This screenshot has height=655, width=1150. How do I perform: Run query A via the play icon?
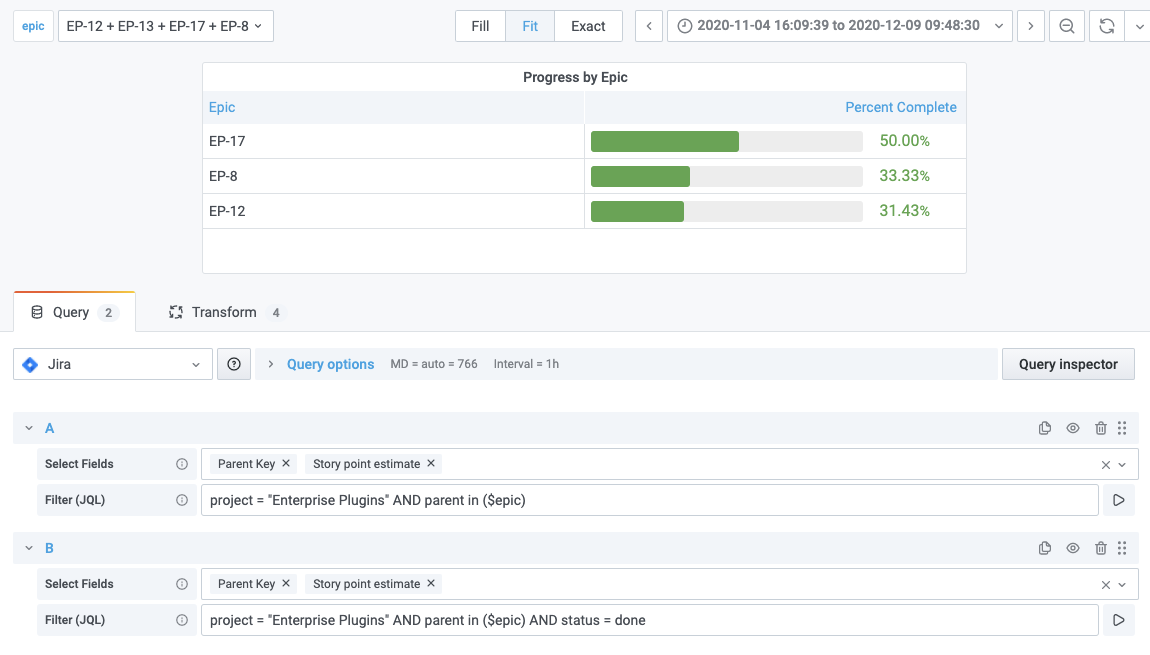[x=1118, y=499]
